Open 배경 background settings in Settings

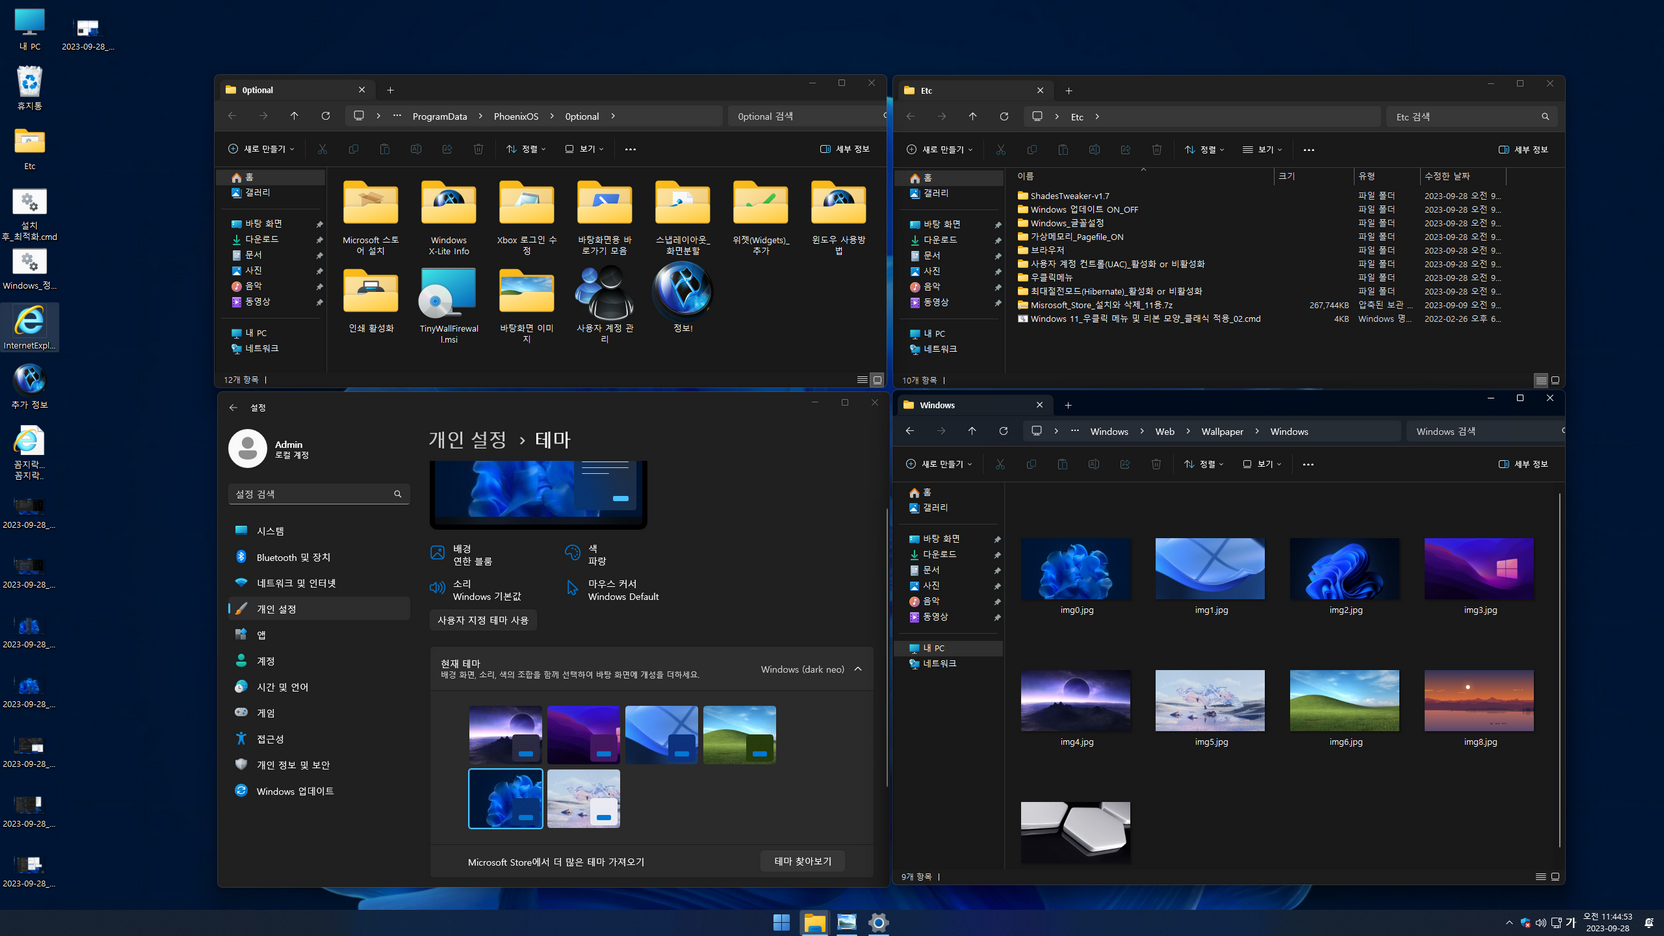tap(463, 555)
